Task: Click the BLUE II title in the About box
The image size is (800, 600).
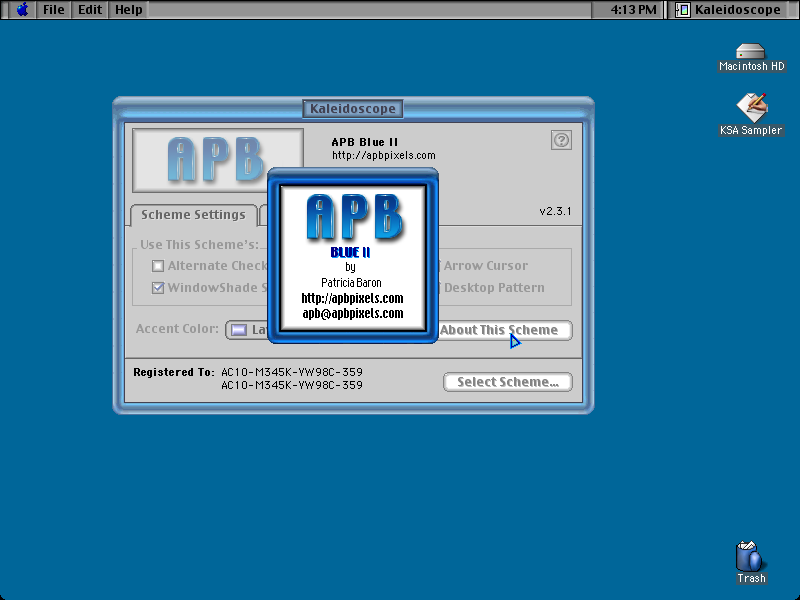Action: (351, 252)
